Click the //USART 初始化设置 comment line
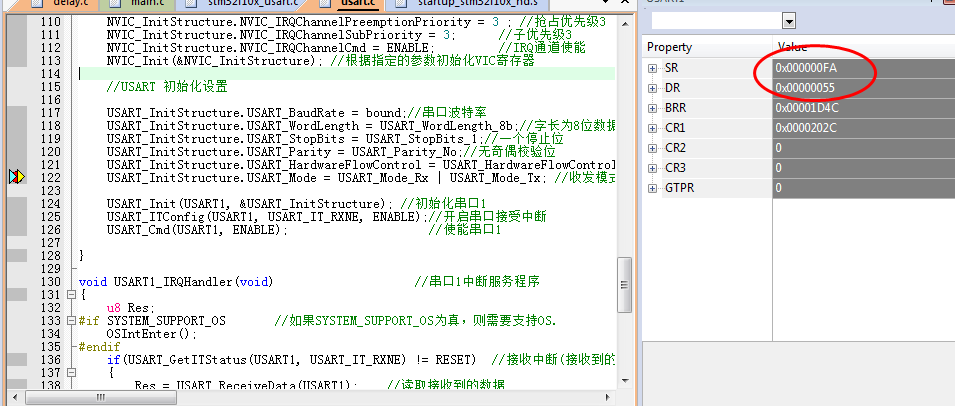The height and width of the screenshot is (406, 955). (x=167, y=86)
